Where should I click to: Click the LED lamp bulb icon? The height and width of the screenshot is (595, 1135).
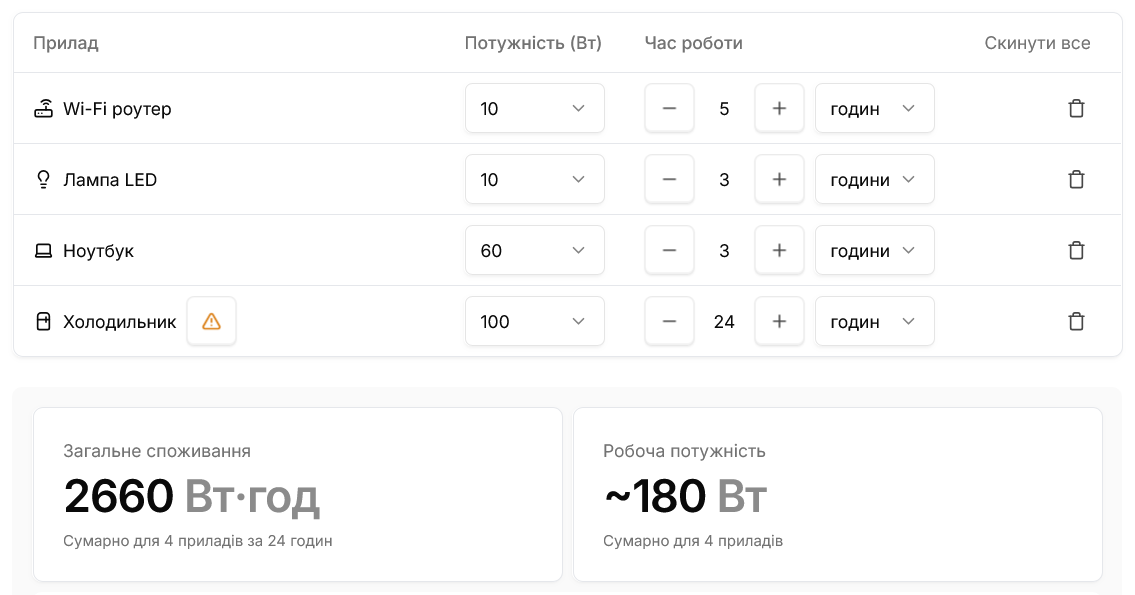[43, 179]
